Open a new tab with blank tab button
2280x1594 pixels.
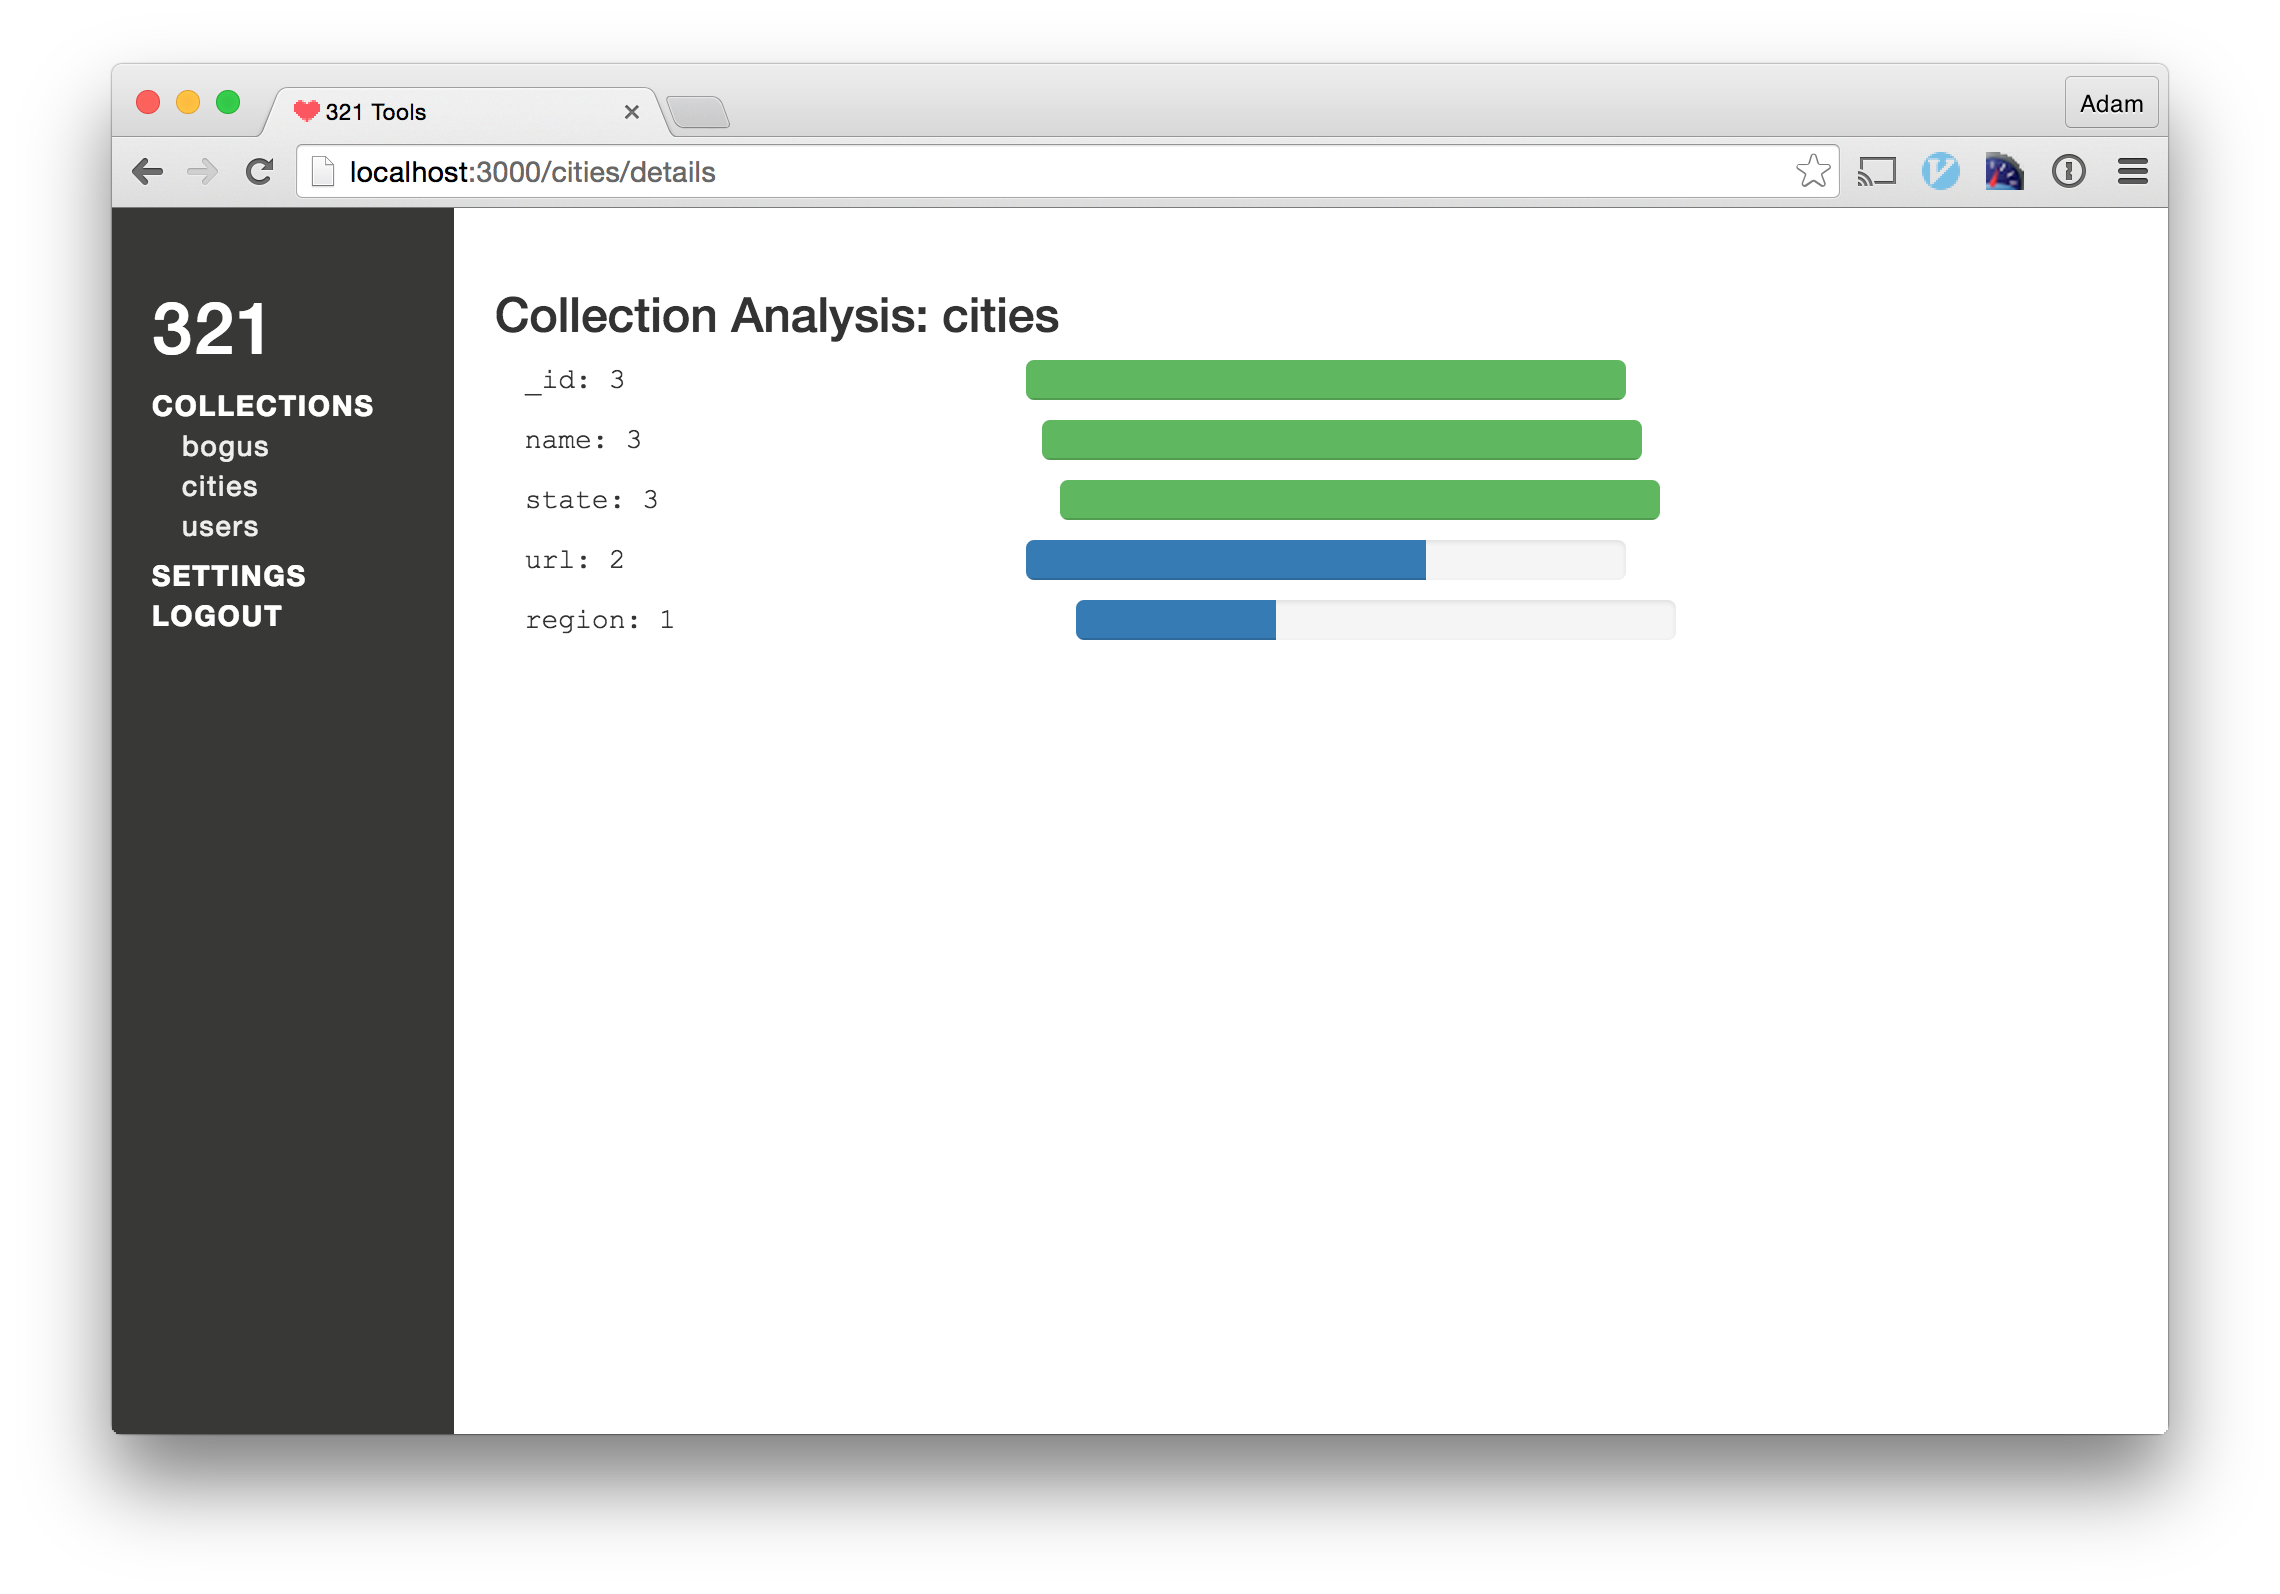[x=698, y=112]
